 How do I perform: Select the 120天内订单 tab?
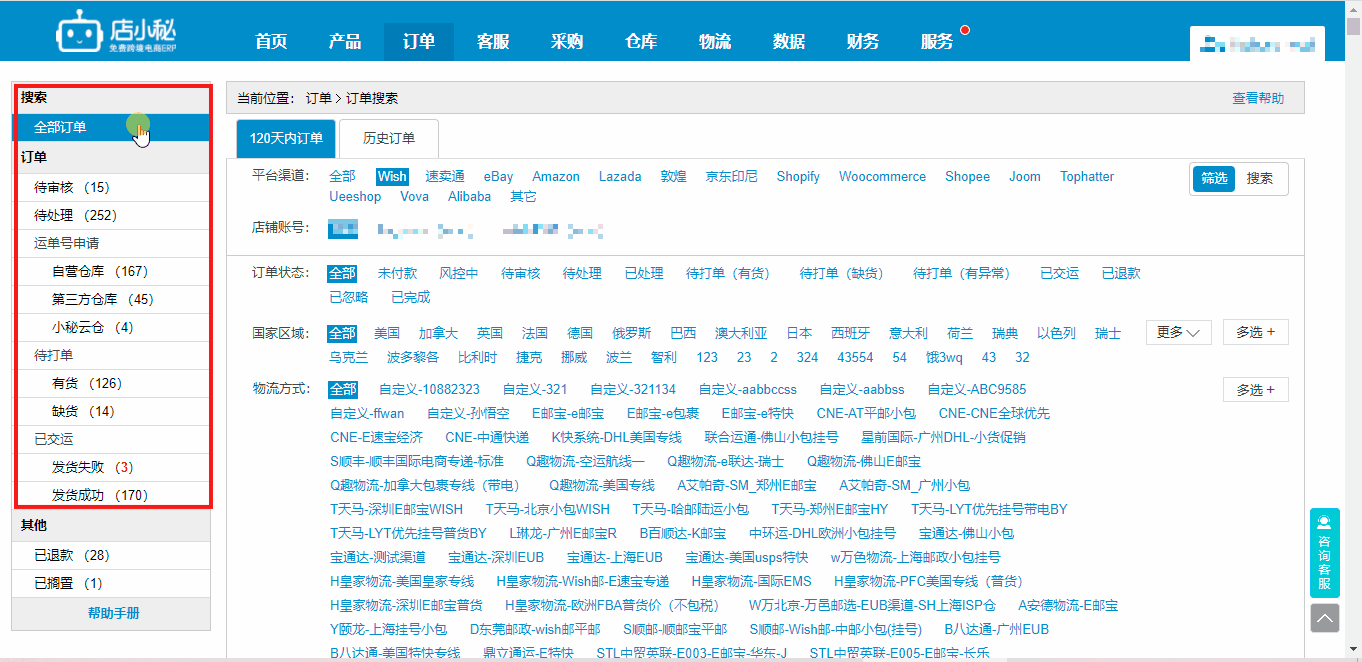[x=287, y=138]
